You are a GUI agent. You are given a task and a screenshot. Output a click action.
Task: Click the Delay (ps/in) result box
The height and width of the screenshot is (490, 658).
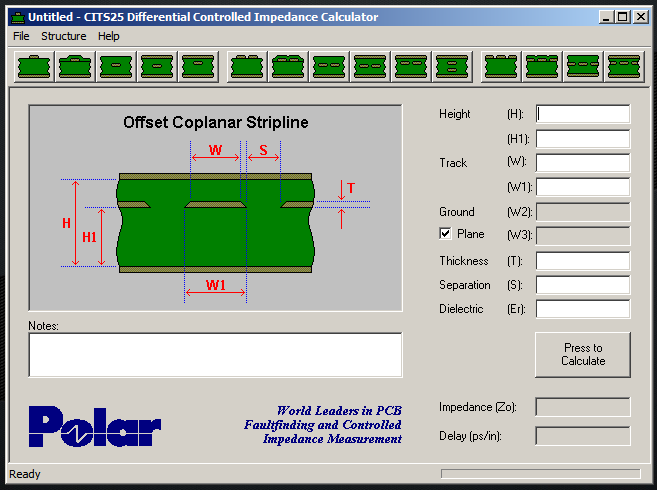583,436
